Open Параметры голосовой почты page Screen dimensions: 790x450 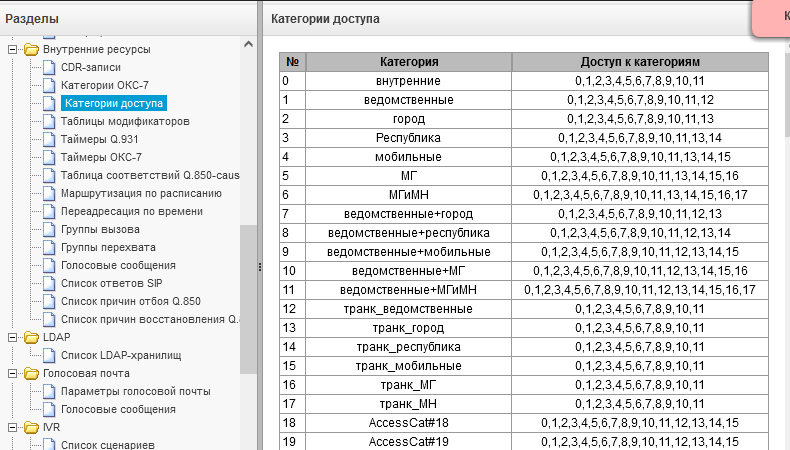tap(136, 392)
